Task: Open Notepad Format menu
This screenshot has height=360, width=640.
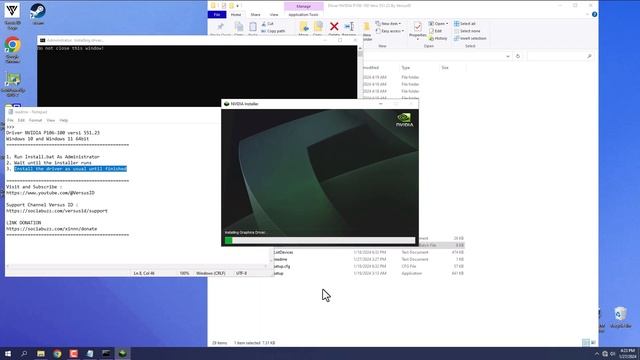Action: (x=36, y=120)
